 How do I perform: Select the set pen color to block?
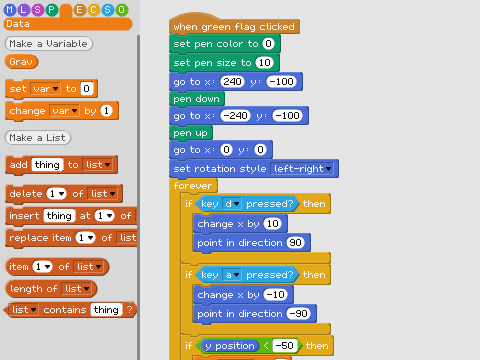pyautogui.click(x=225, y=44)
